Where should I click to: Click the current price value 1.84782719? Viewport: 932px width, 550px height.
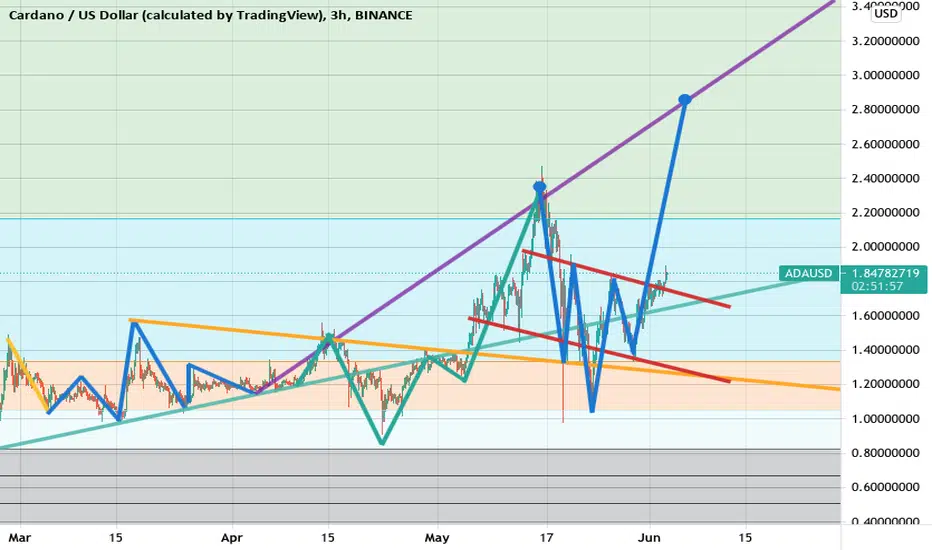(x=885, y=274)
